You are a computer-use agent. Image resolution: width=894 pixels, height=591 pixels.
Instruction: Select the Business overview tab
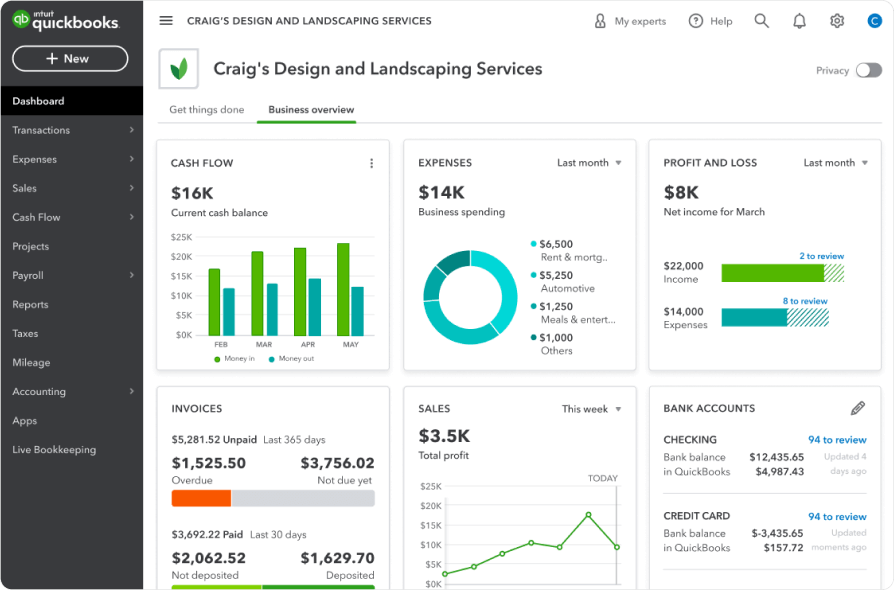coord(311,109)
